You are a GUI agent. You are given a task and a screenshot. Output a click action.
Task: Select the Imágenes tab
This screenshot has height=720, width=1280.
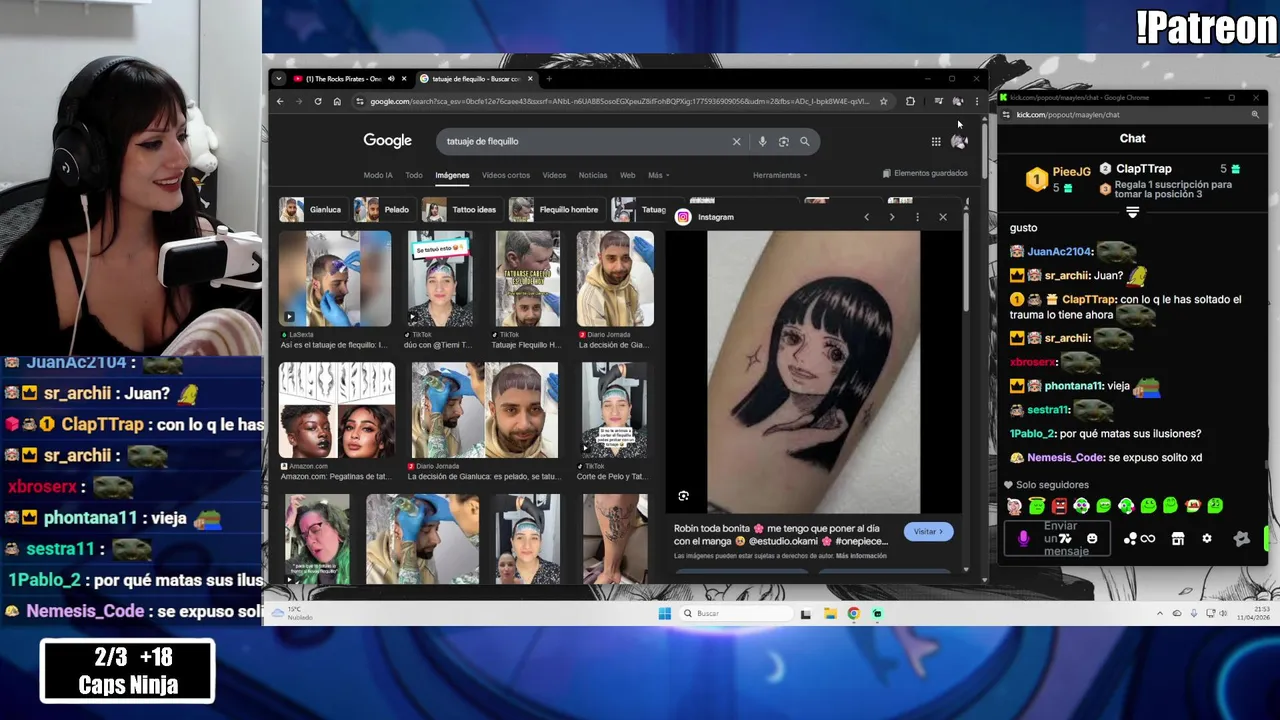click(452, 175)
